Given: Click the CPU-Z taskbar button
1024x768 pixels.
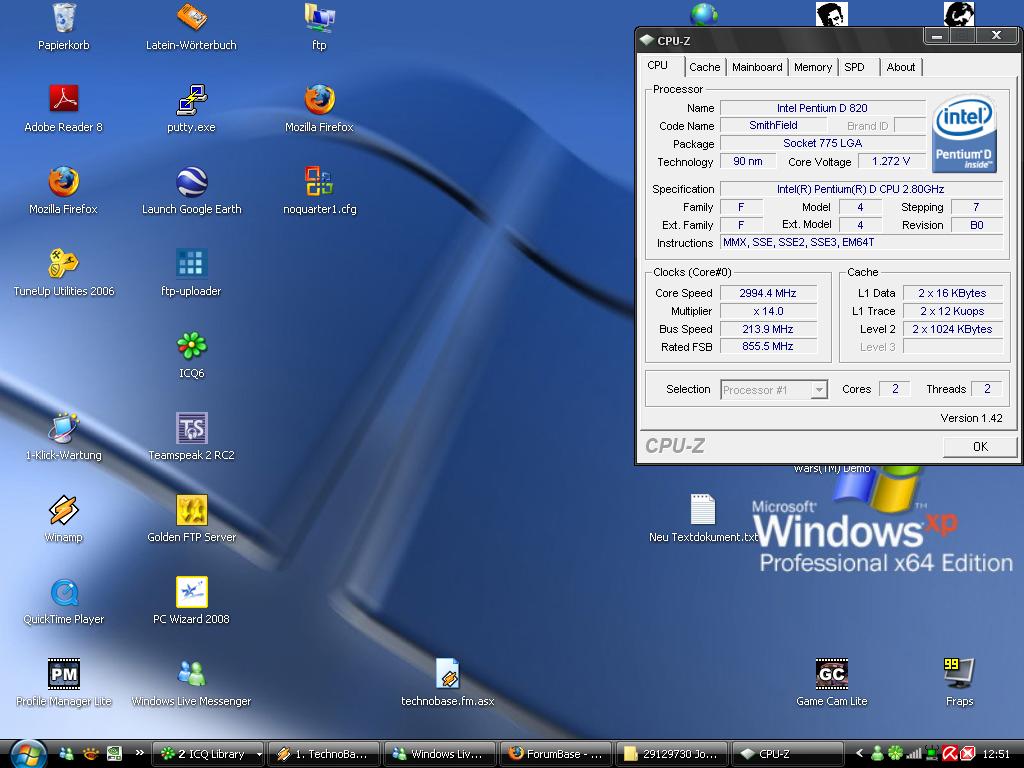Looking at the screenshot, I should coord(787,754).
